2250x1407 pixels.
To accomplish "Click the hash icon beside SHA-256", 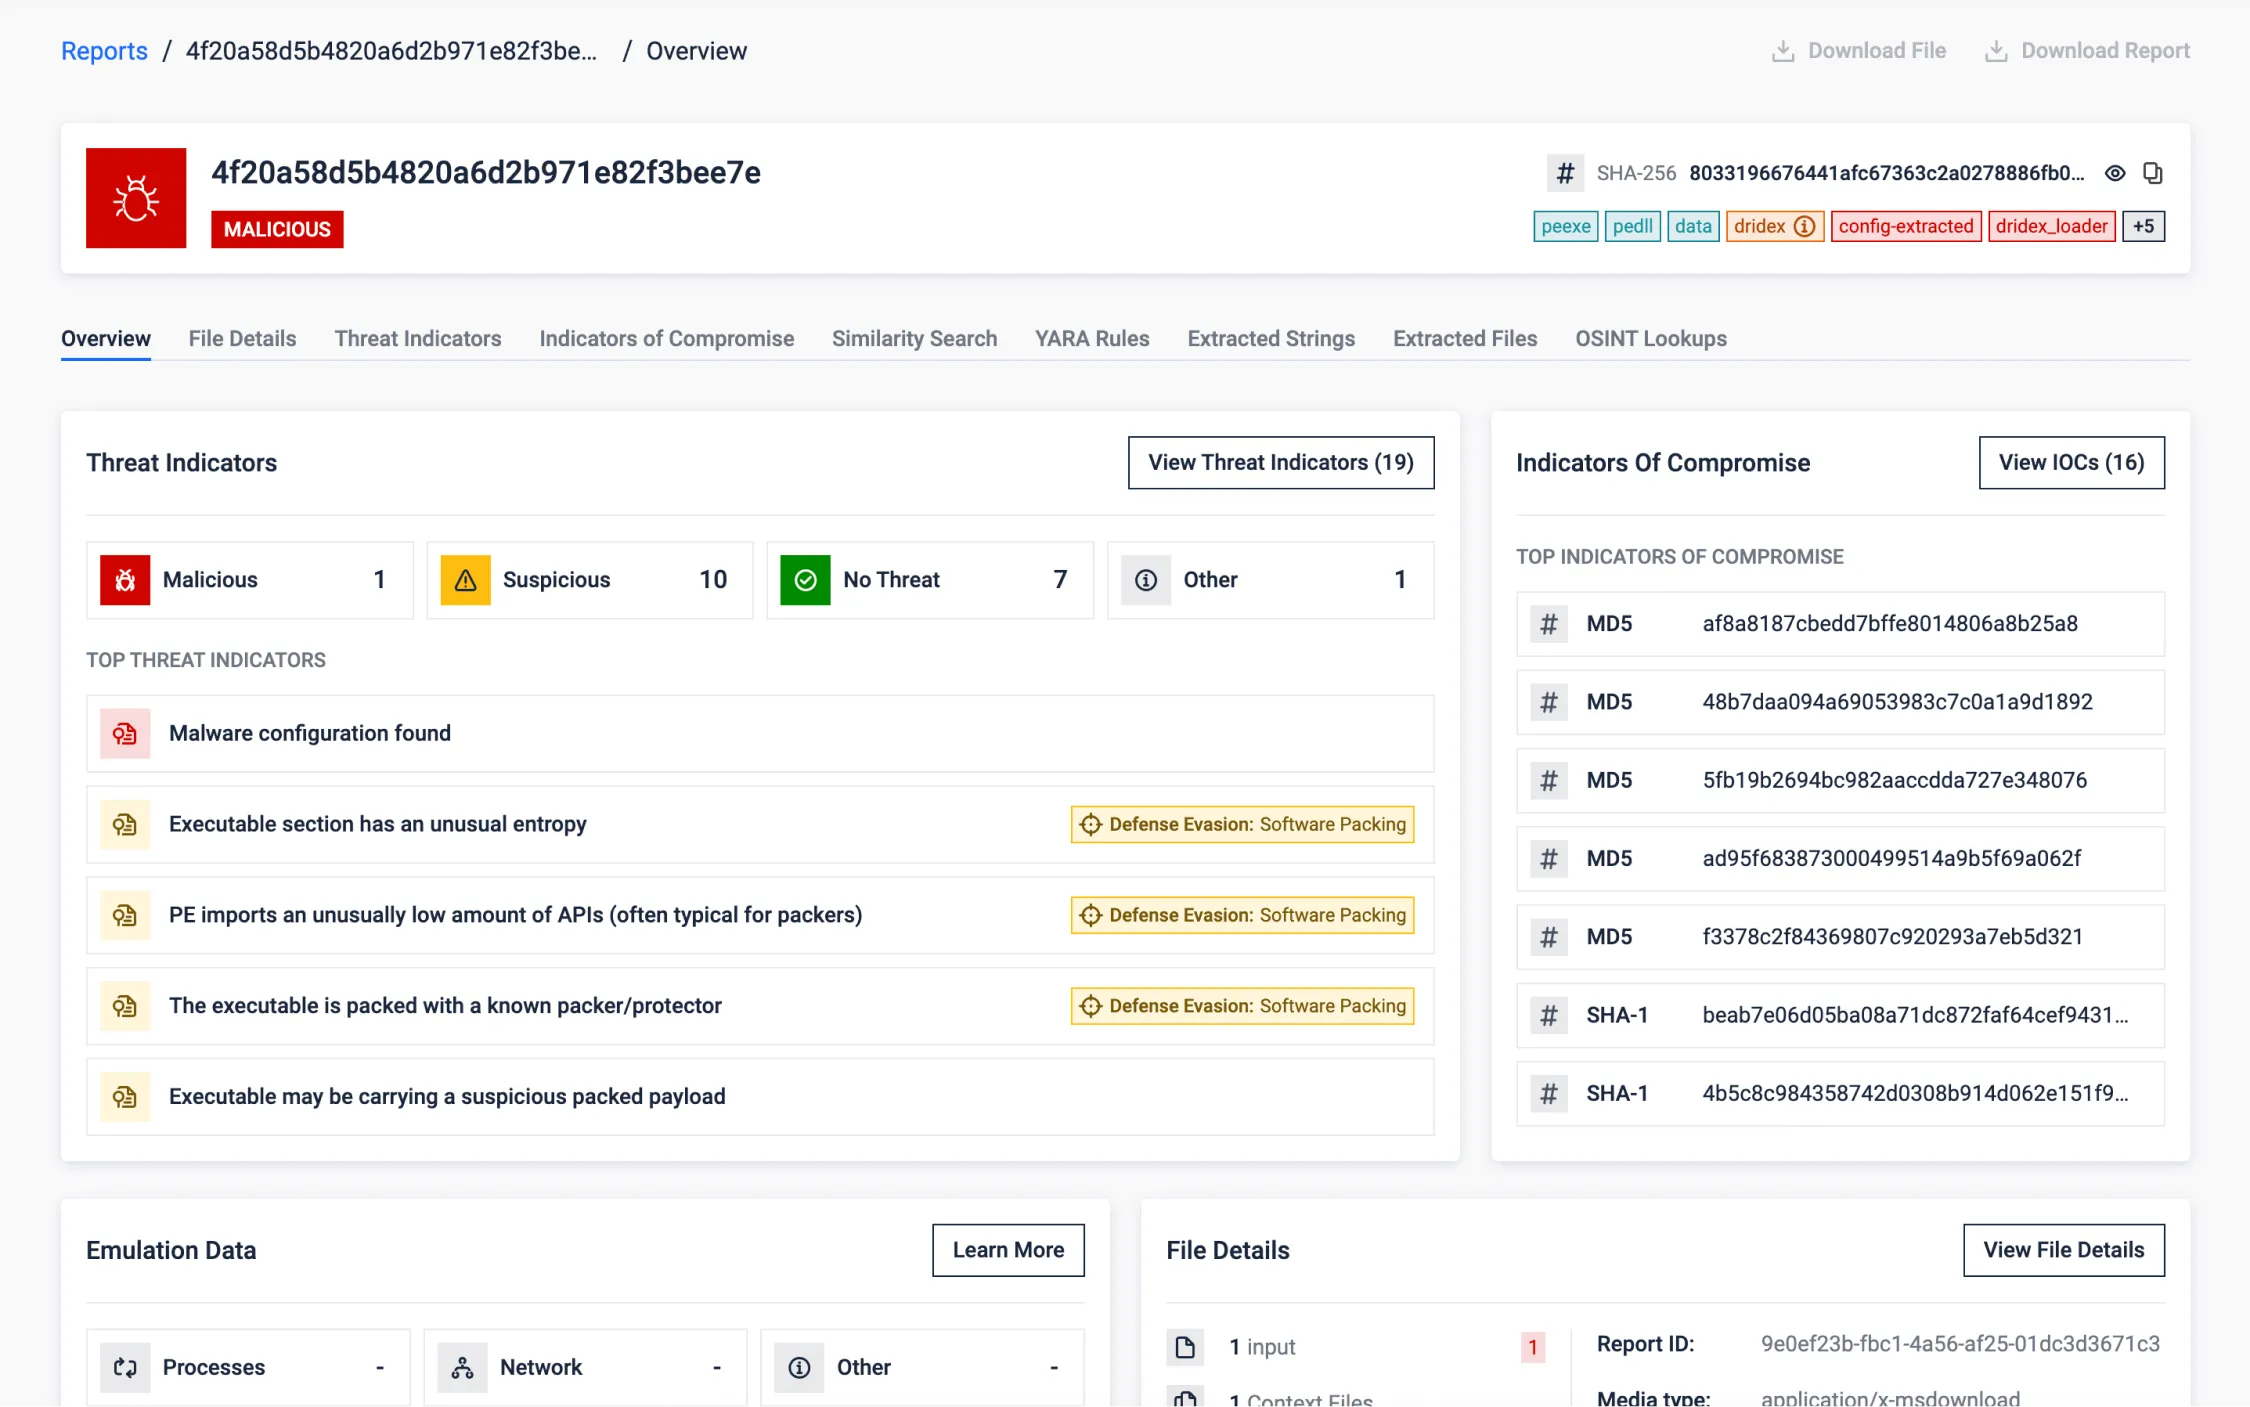I will tap(1565, 173).
